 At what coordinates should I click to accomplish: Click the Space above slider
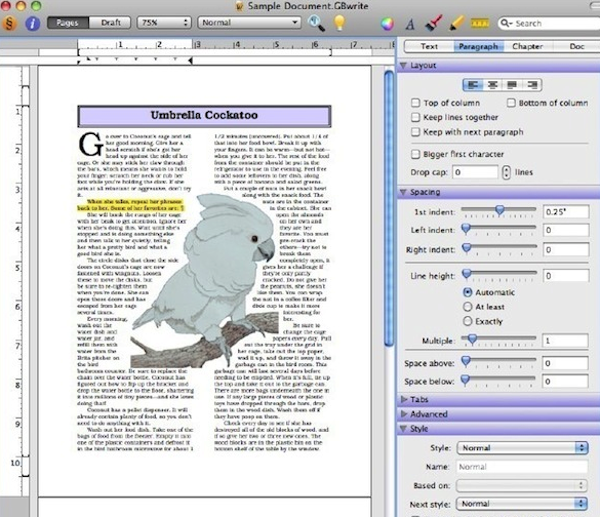click(x=499, y=362)
